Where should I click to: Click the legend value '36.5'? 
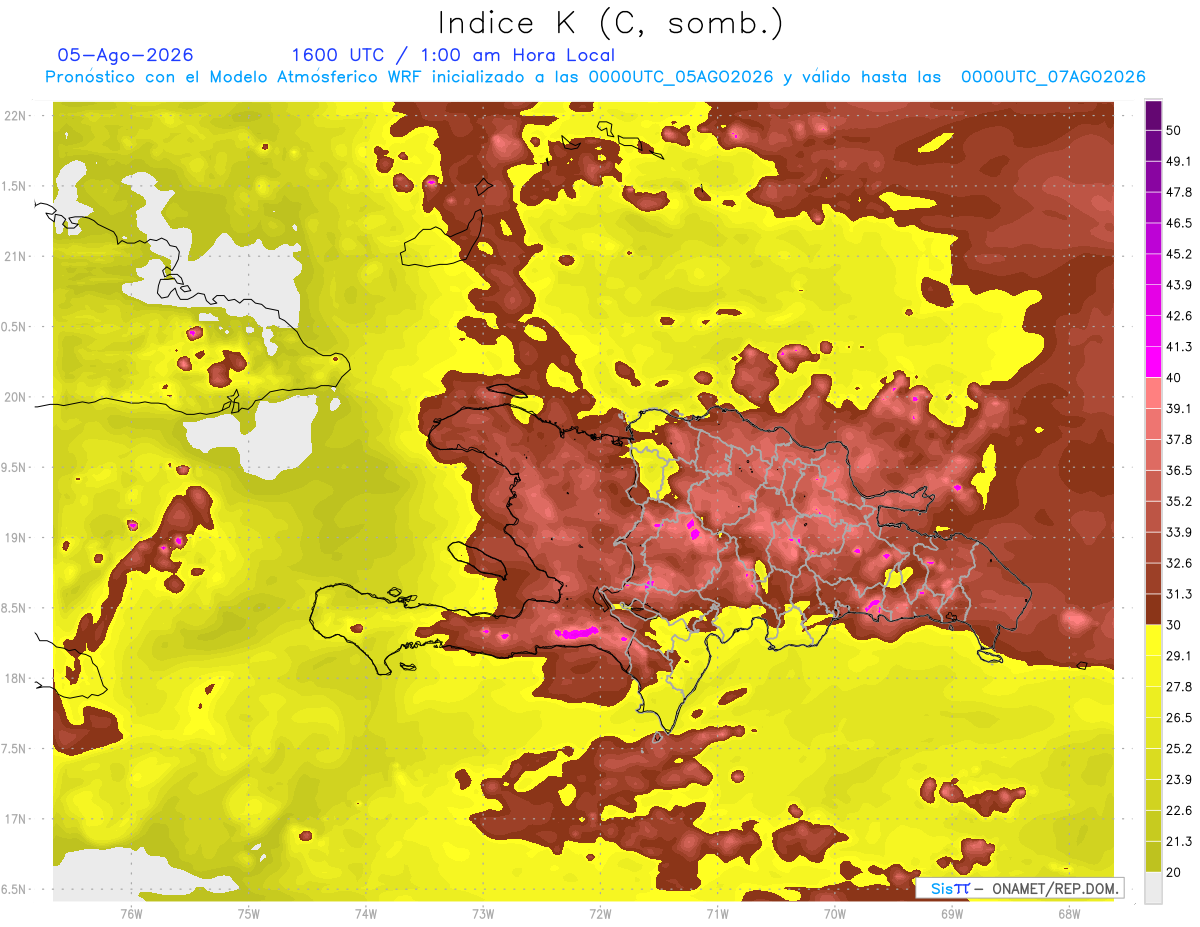[x=1179, y=470]
